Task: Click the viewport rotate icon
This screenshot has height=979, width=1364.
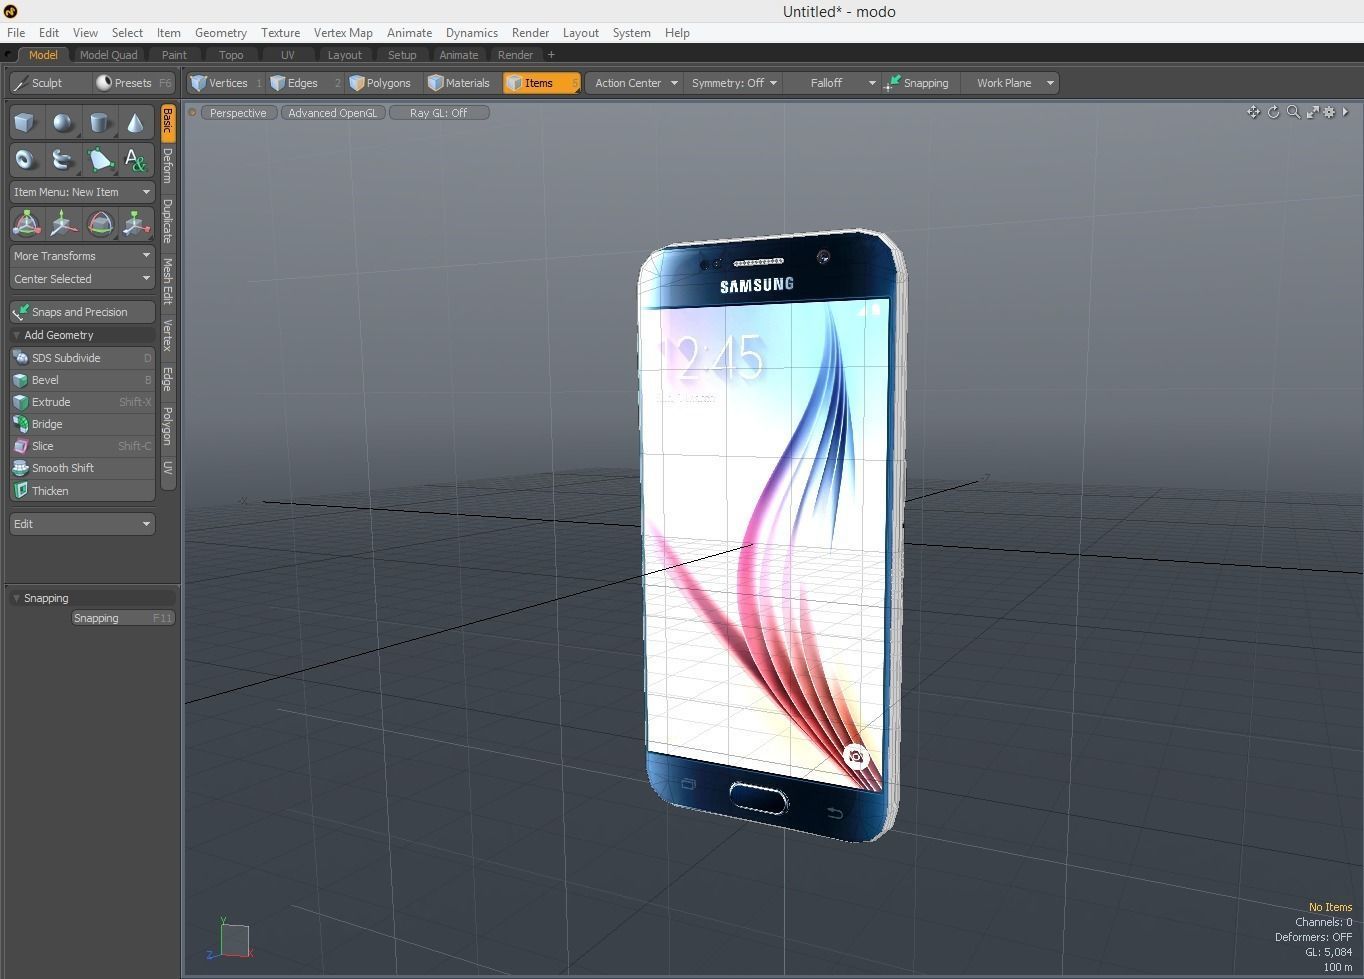Action: 1273,112
